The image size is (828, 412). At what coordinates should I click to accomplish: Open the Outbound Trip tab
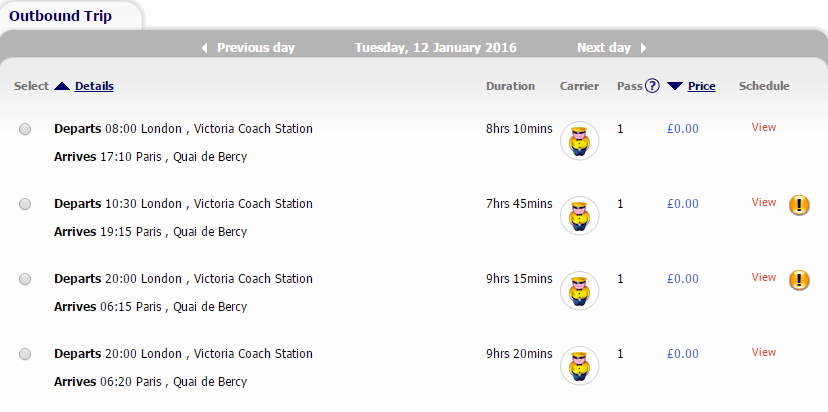[61, 16]
